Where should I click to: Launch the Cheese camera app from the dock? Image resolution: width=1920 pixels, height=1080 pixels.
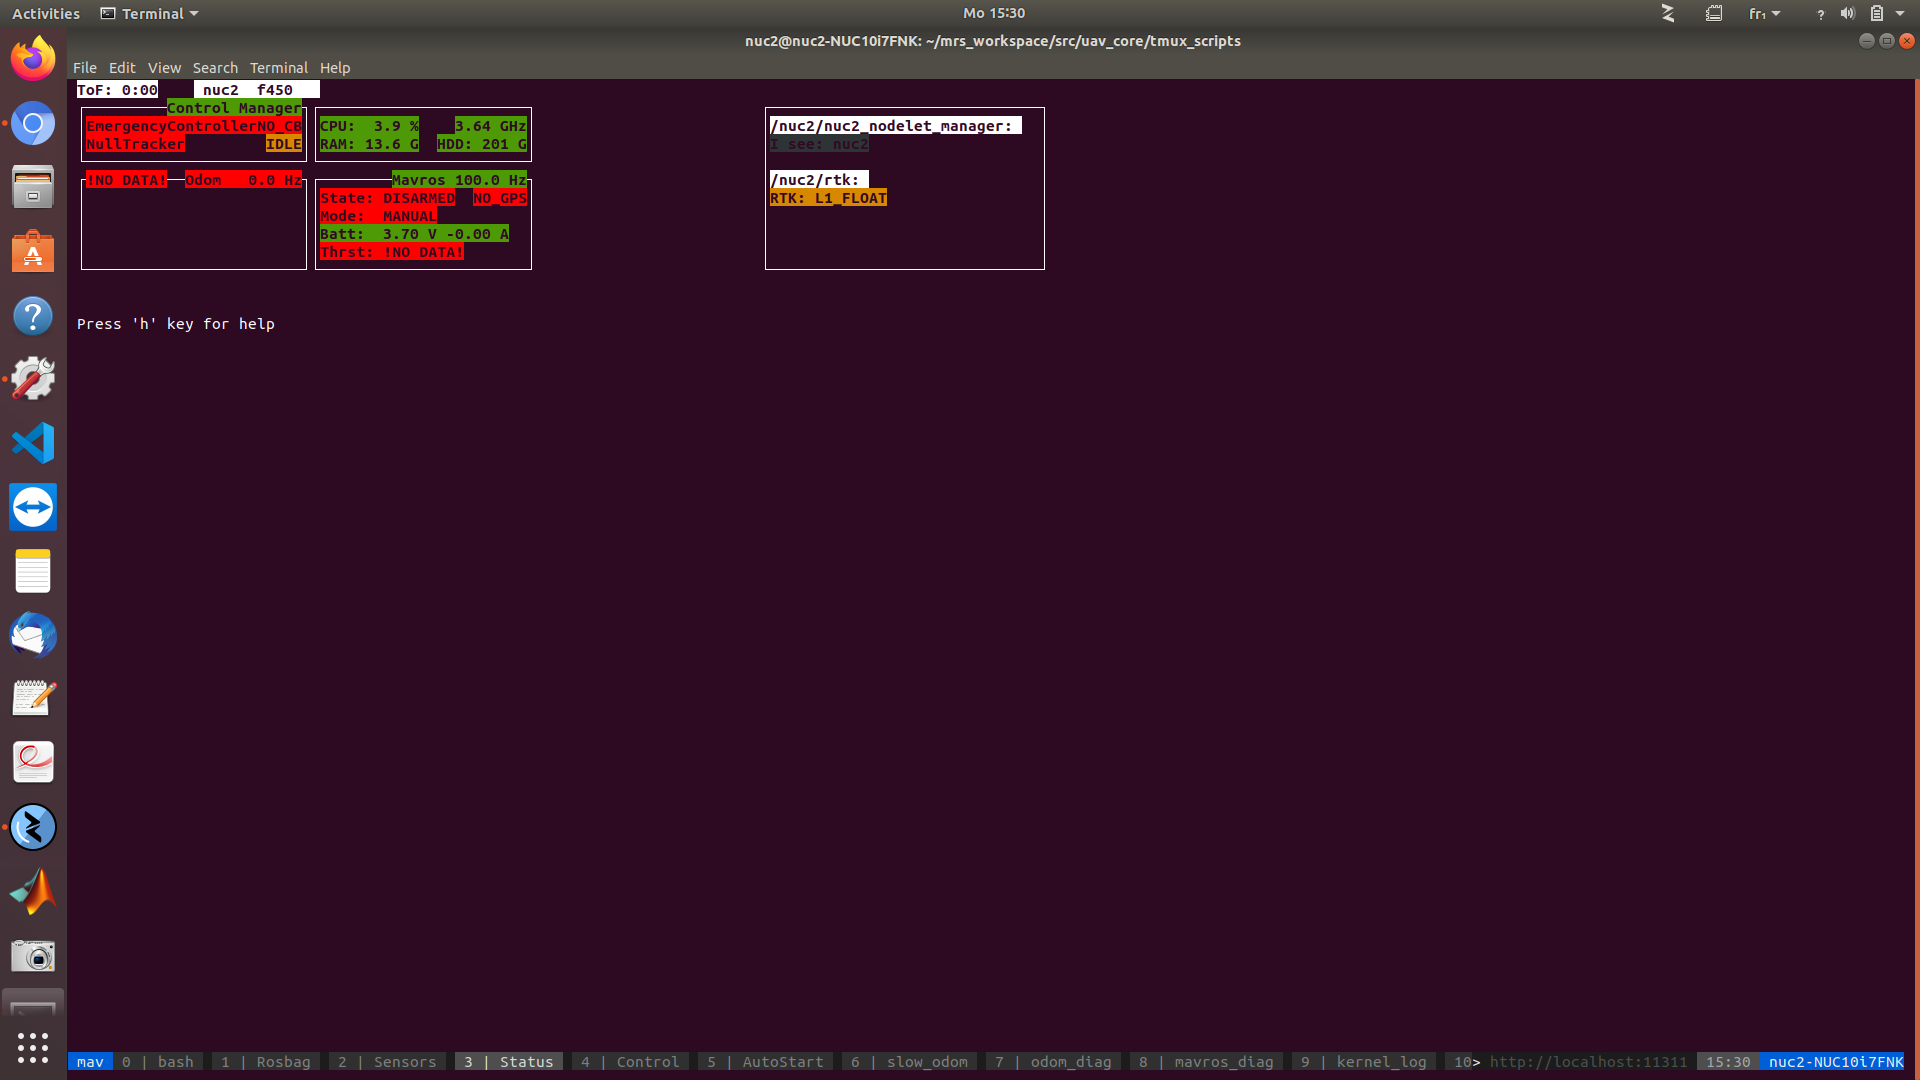pyautogui.click(x=32, y=955)
